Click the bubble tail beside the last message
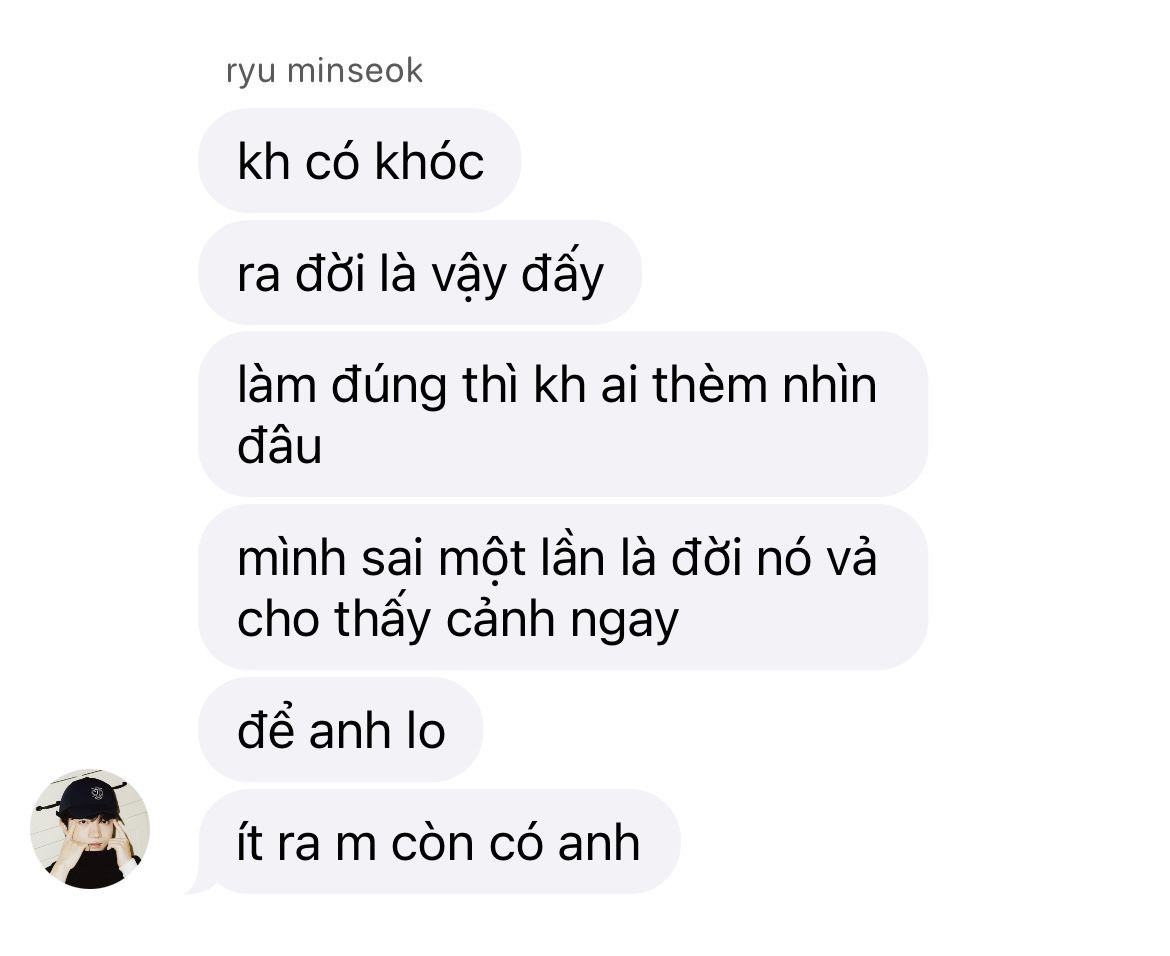1170x956 pixels. (x=200, y=885)
